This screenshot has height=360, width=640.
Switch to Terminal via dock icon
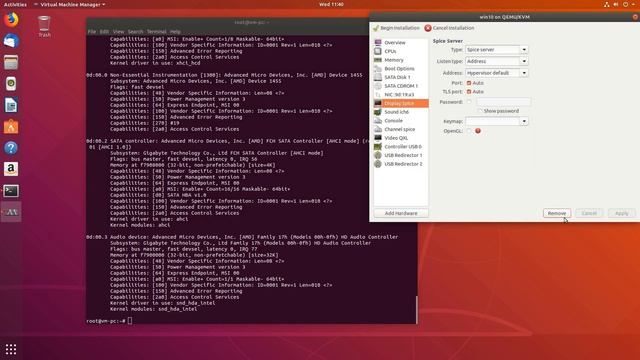(x=11, y=191)
